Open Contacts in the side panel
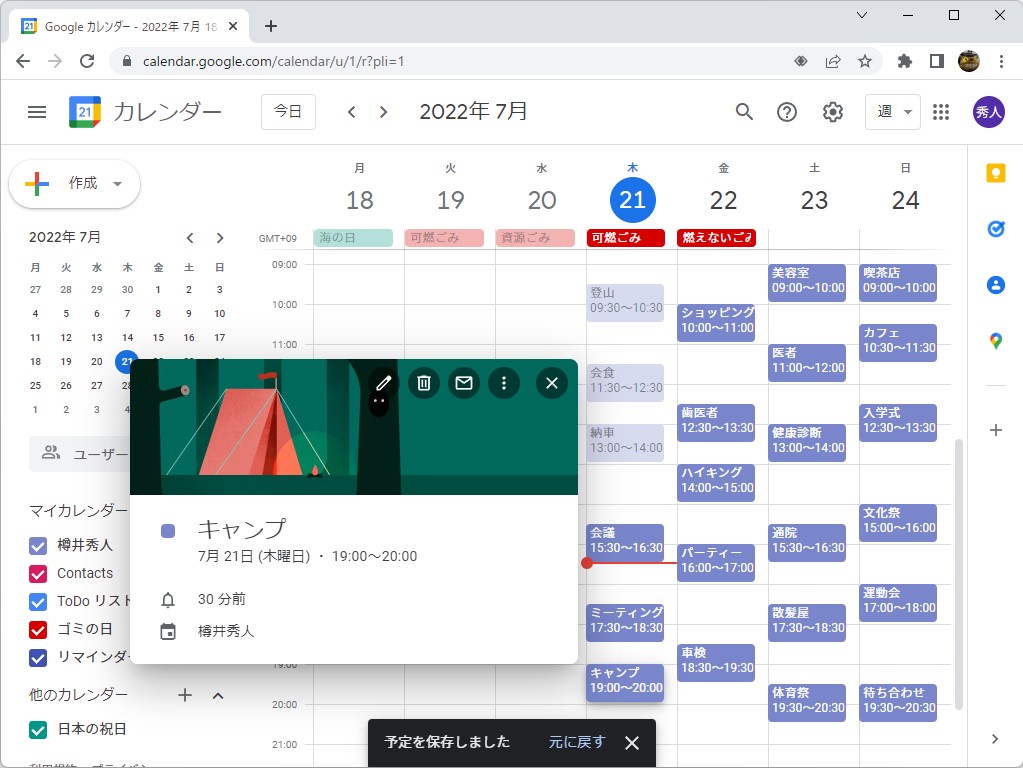1023x768 pixels. pos(995,284)
